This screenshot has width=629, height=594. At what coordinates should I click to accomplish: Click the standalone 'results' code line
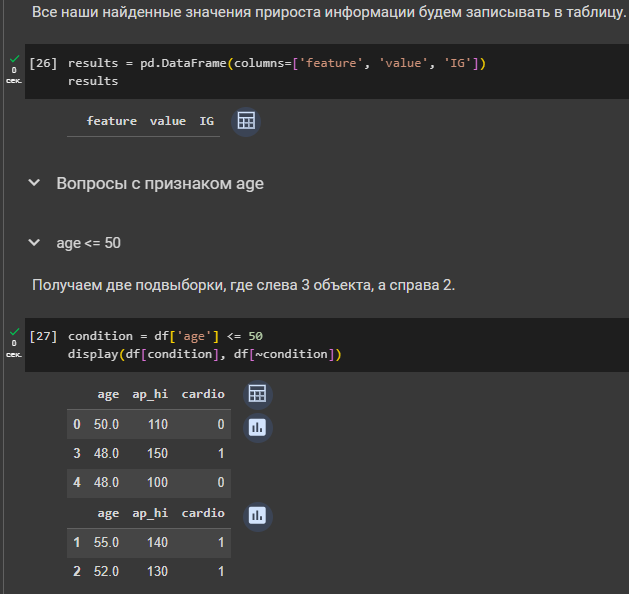(93, 81)
